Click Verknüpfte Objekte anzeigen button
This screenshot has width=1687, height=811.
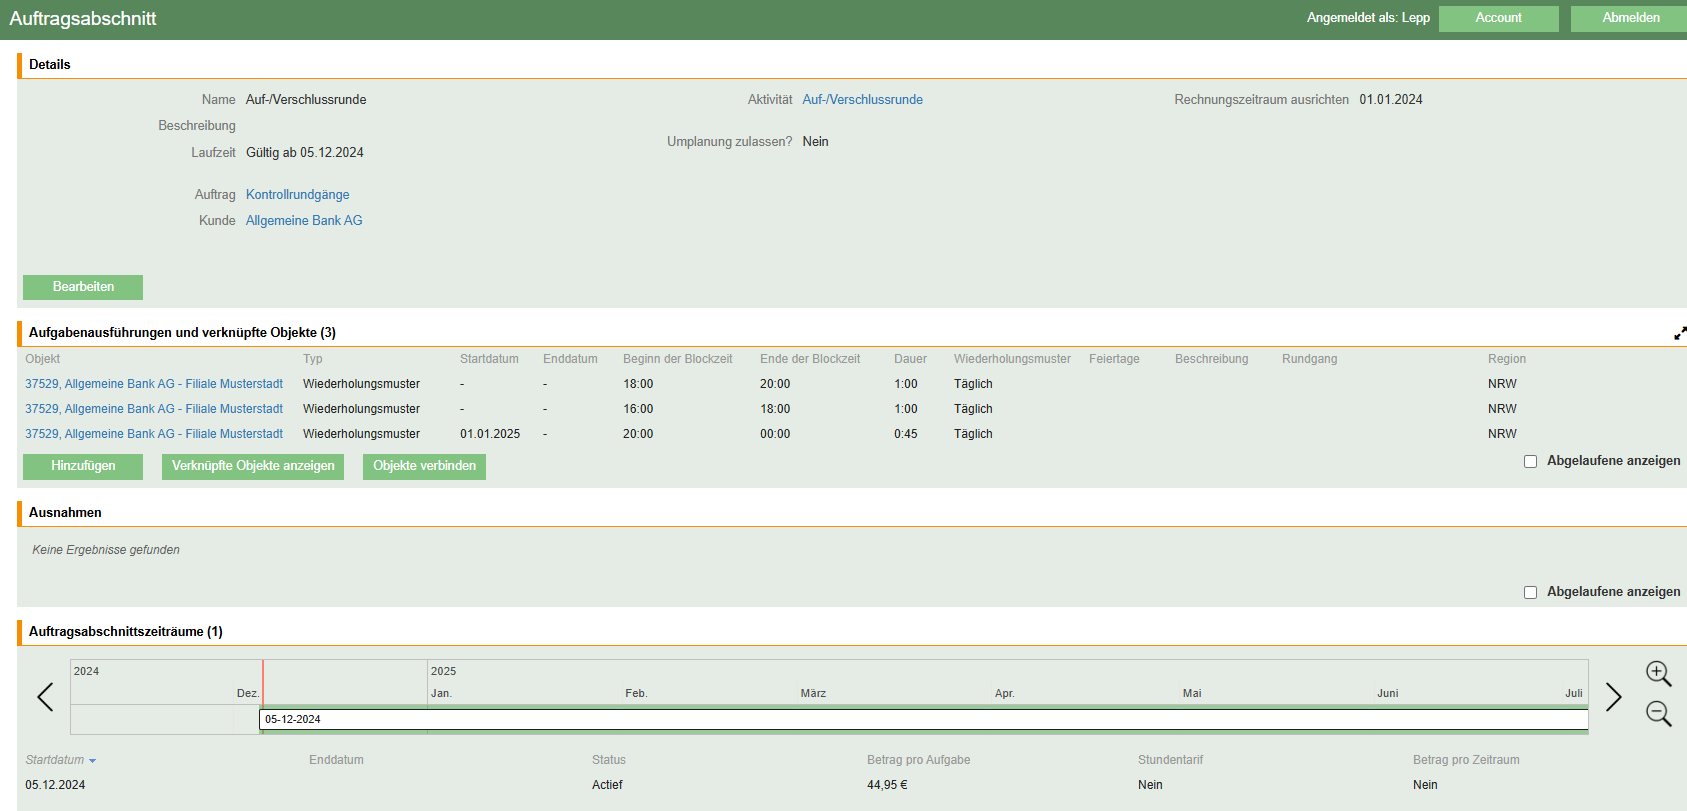click(253, 466)
